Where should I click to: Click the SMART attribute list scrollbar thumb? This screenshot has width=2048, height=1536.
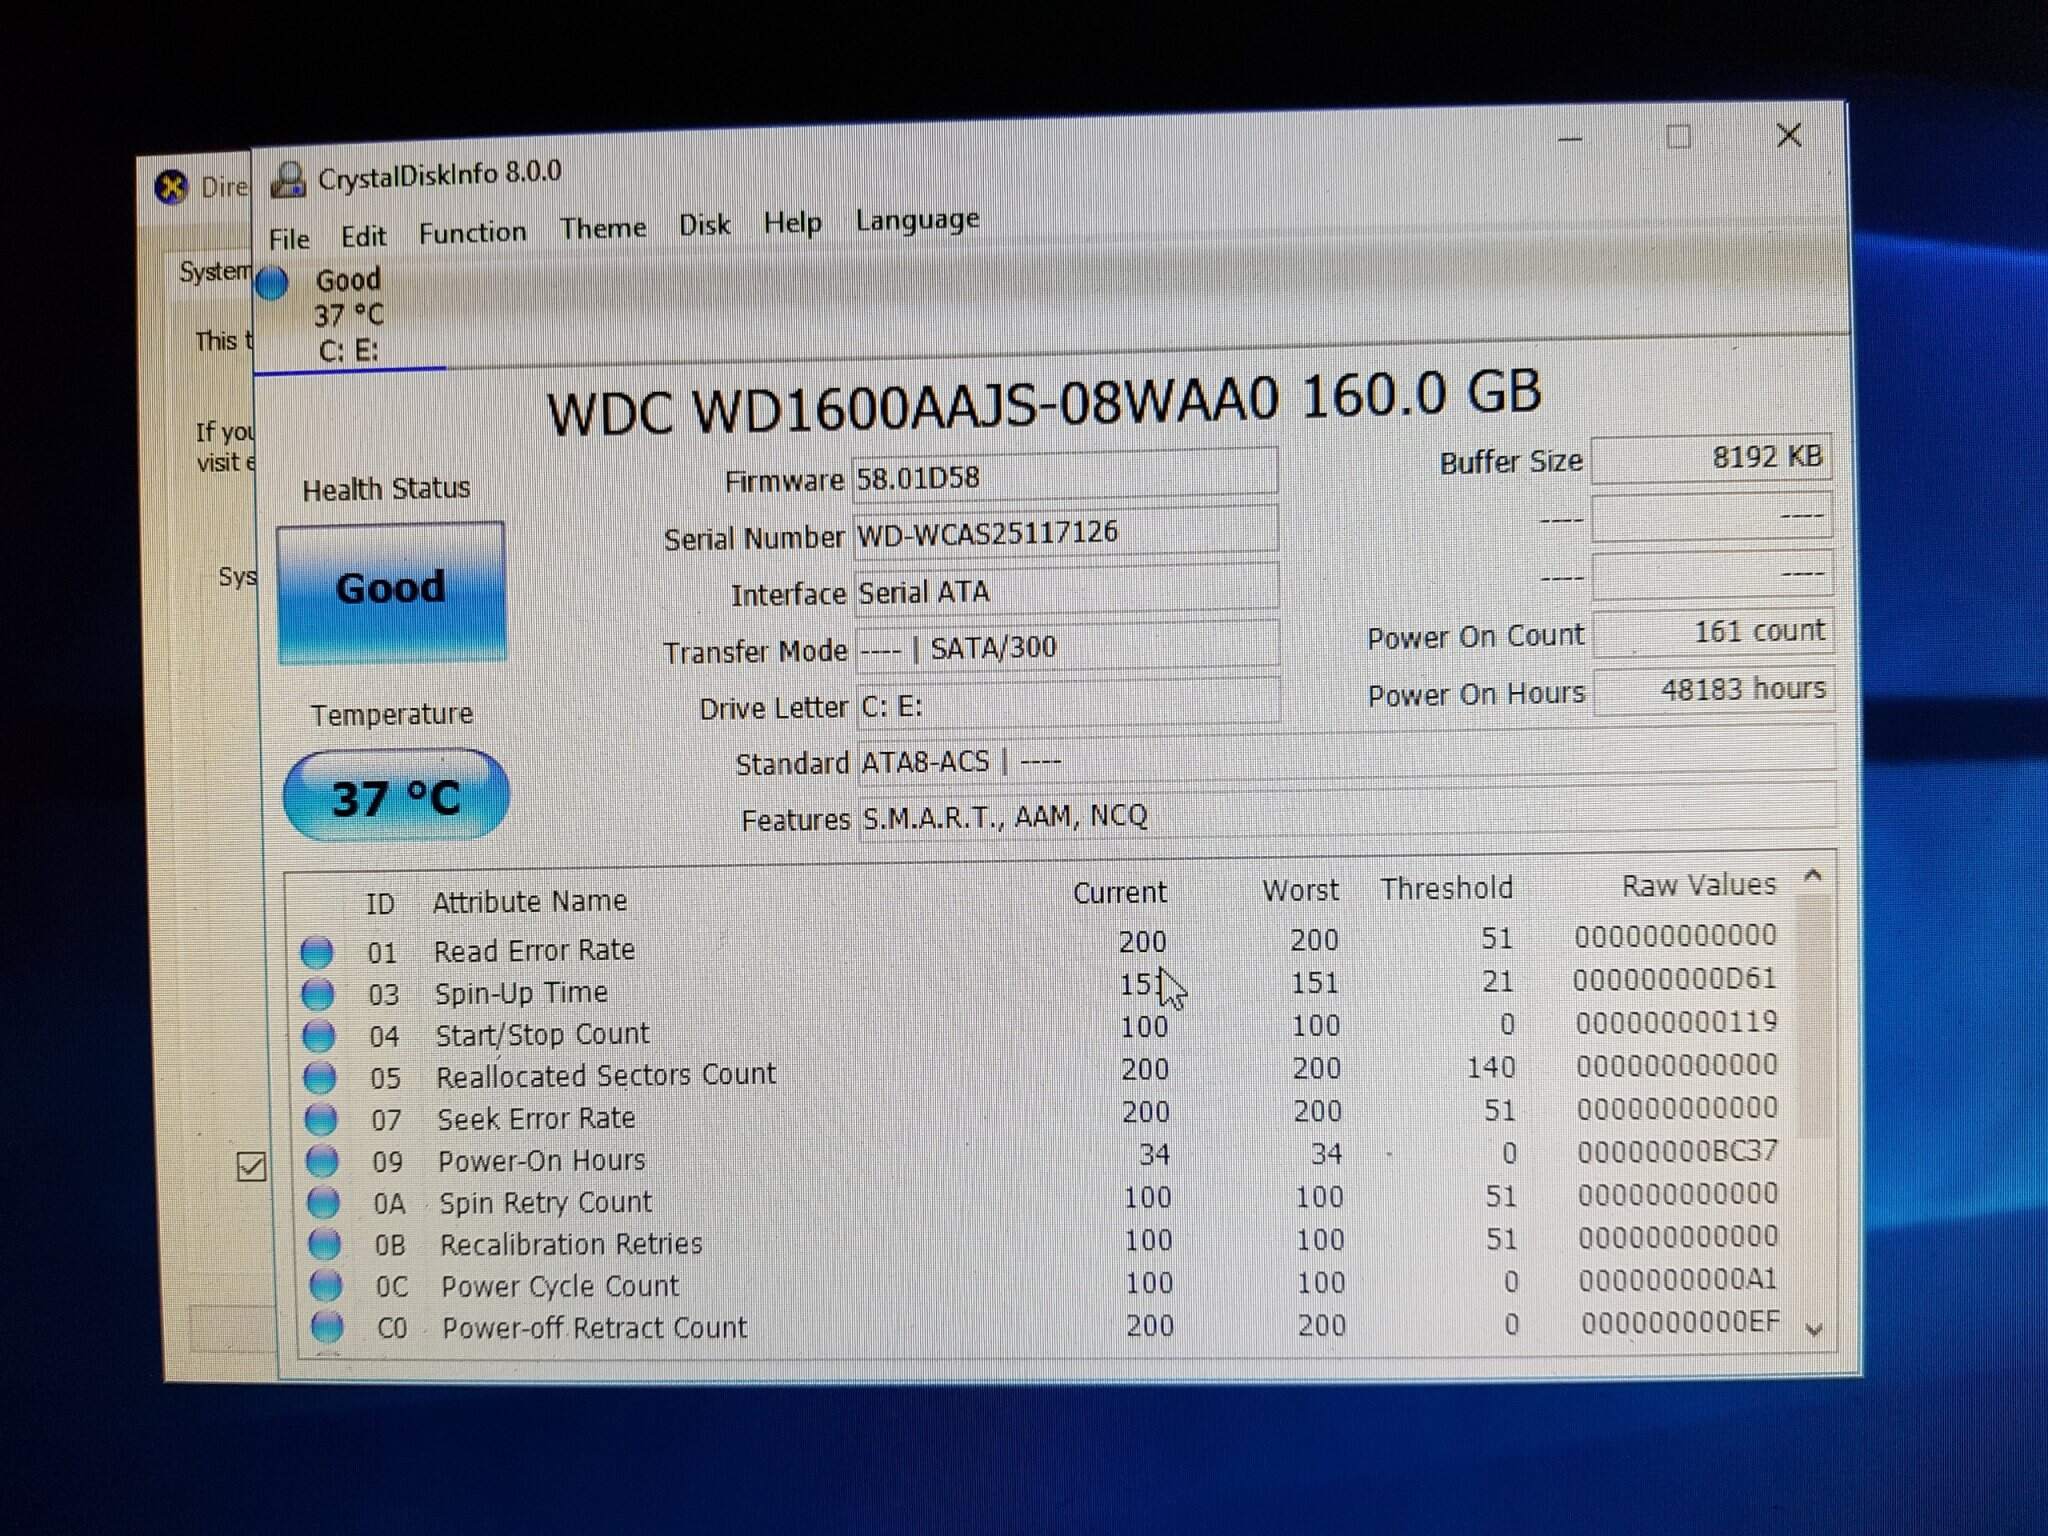pos(1815,1015)
